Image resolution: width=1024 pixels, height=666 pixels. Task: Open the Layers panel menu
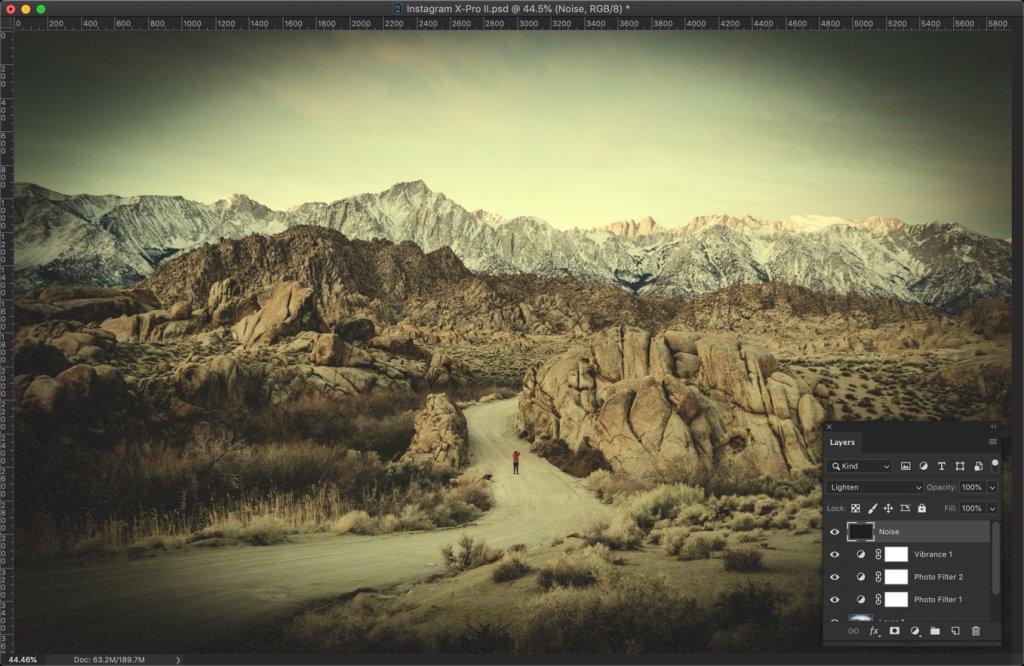point(992,442)
